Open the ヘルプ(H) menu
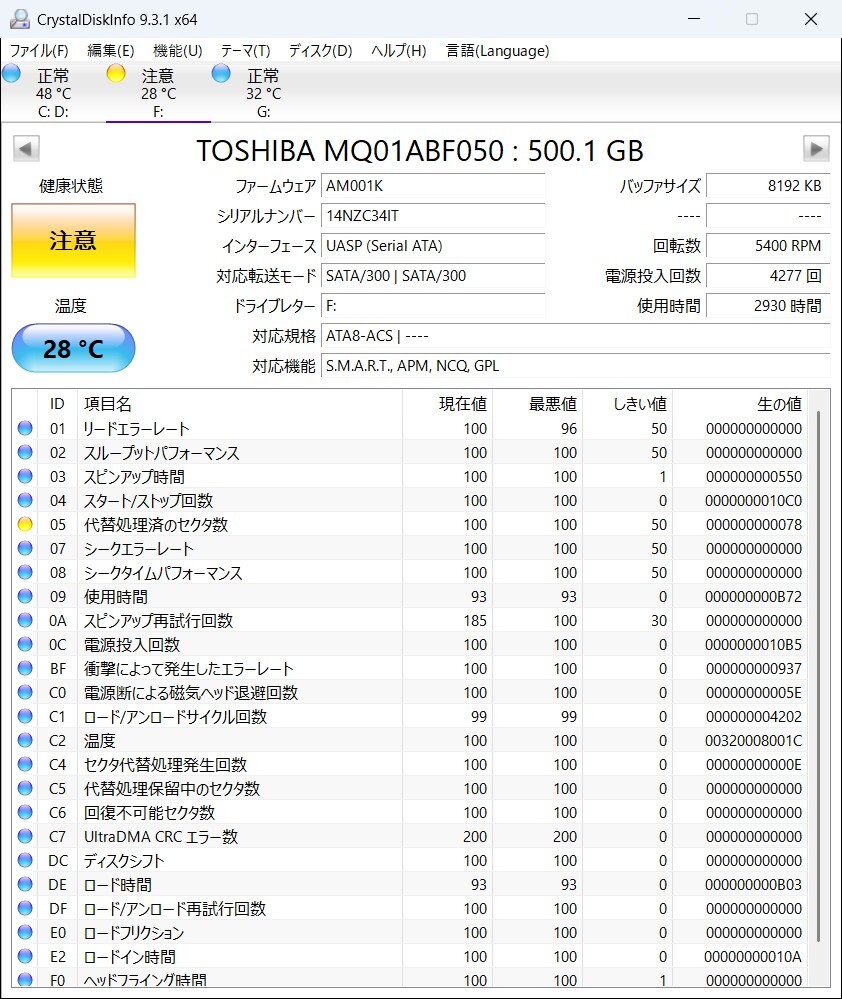 pyautogui.click(x=399, y=50)
